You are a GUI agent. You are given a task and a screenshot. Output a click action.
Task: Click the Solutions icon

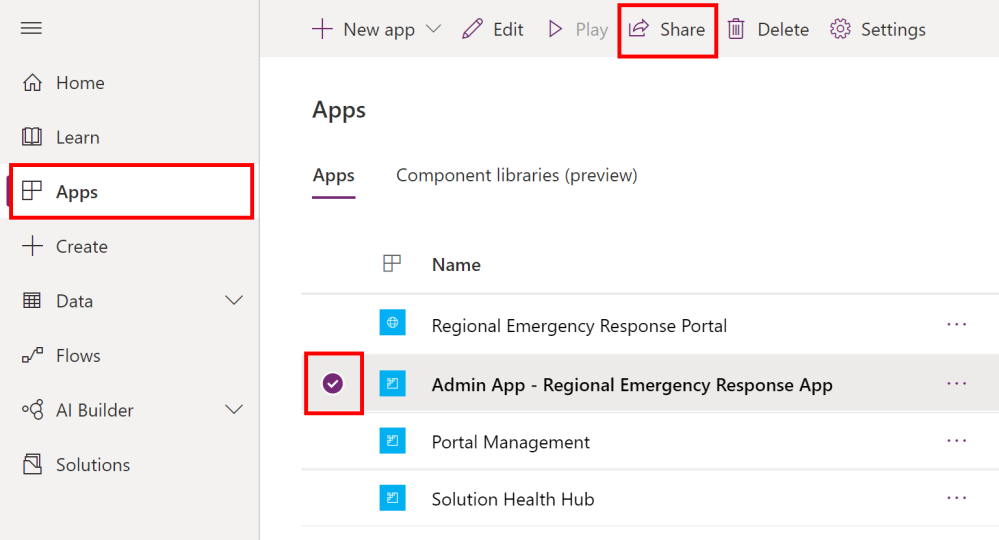tap(32, 464)
